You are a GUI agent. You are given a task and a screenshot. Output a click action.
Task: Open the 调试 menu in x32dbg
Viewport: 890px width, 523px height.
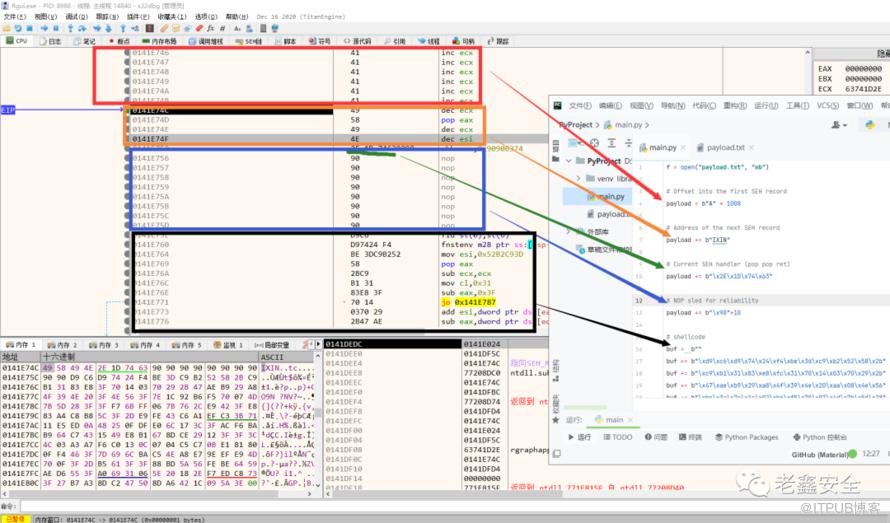point(75,17)
